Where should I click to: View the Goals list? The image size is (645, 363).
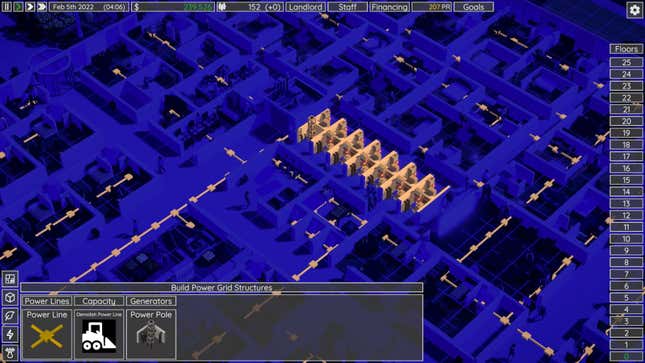[473, 7]
